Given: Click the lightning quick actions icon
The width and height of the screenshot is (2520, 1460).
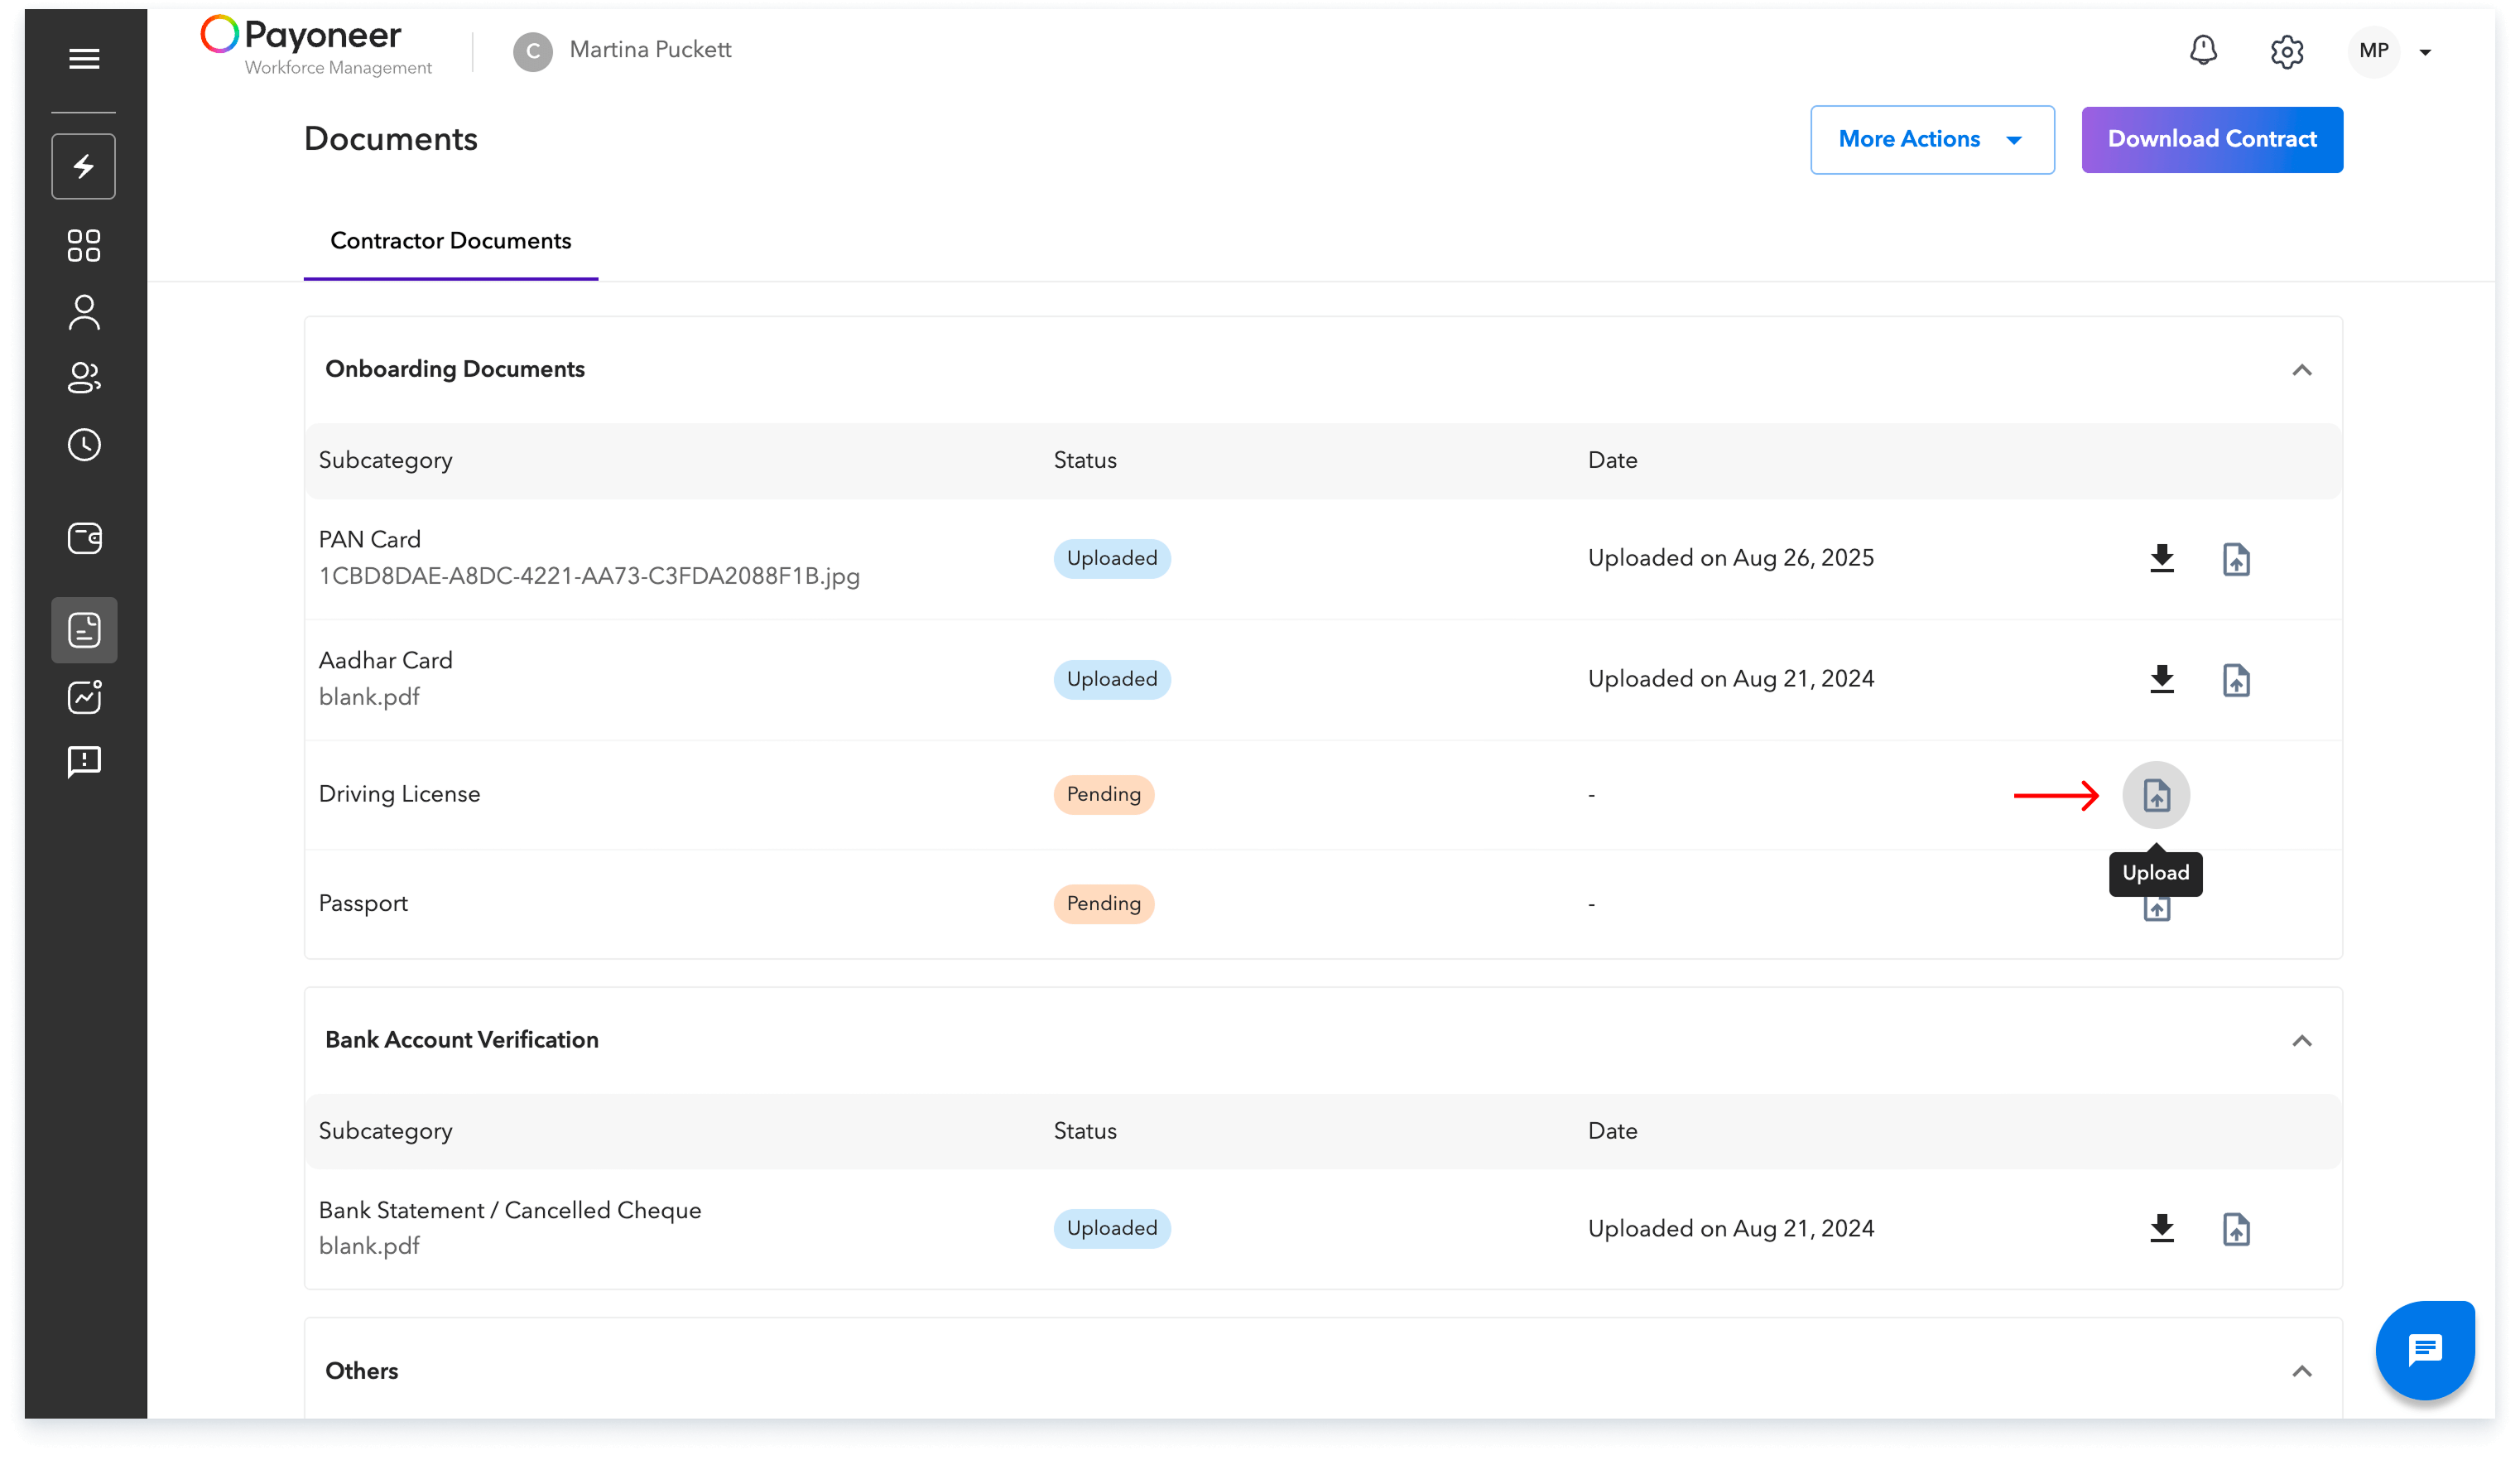Looking at the screenshot, I should (84, 166).
